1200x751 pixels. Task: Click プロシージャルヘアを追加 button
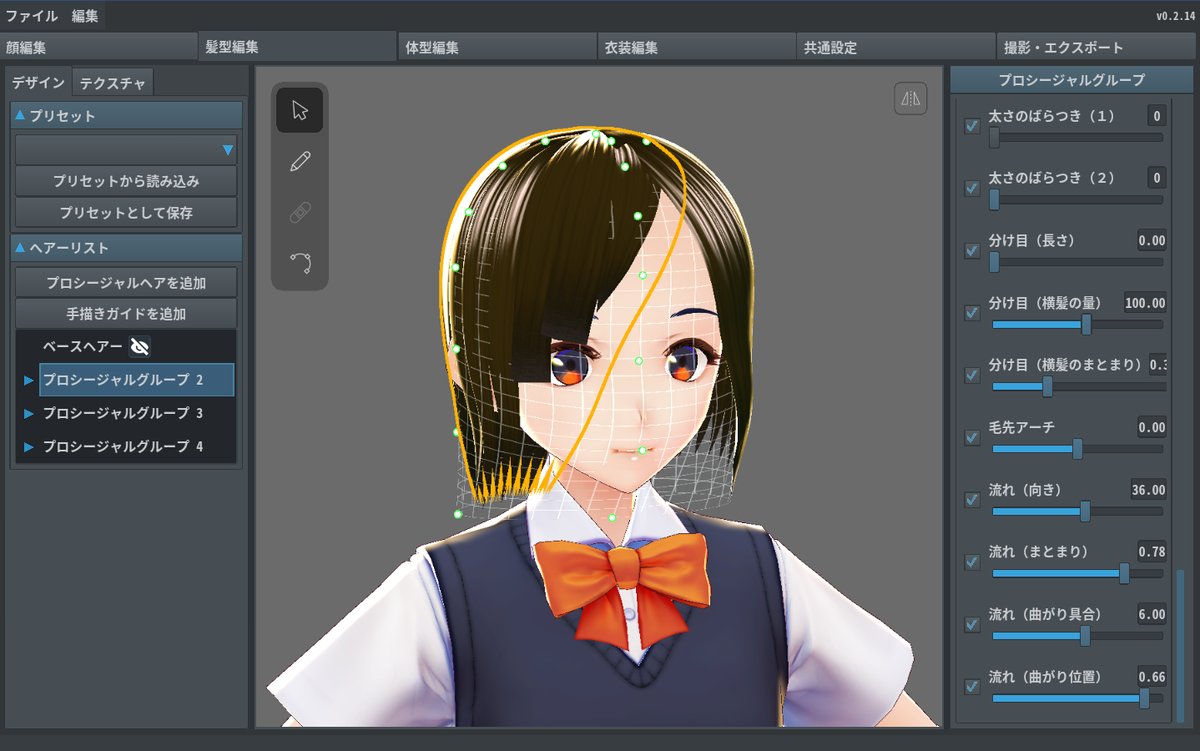click(x=126, y=283)
